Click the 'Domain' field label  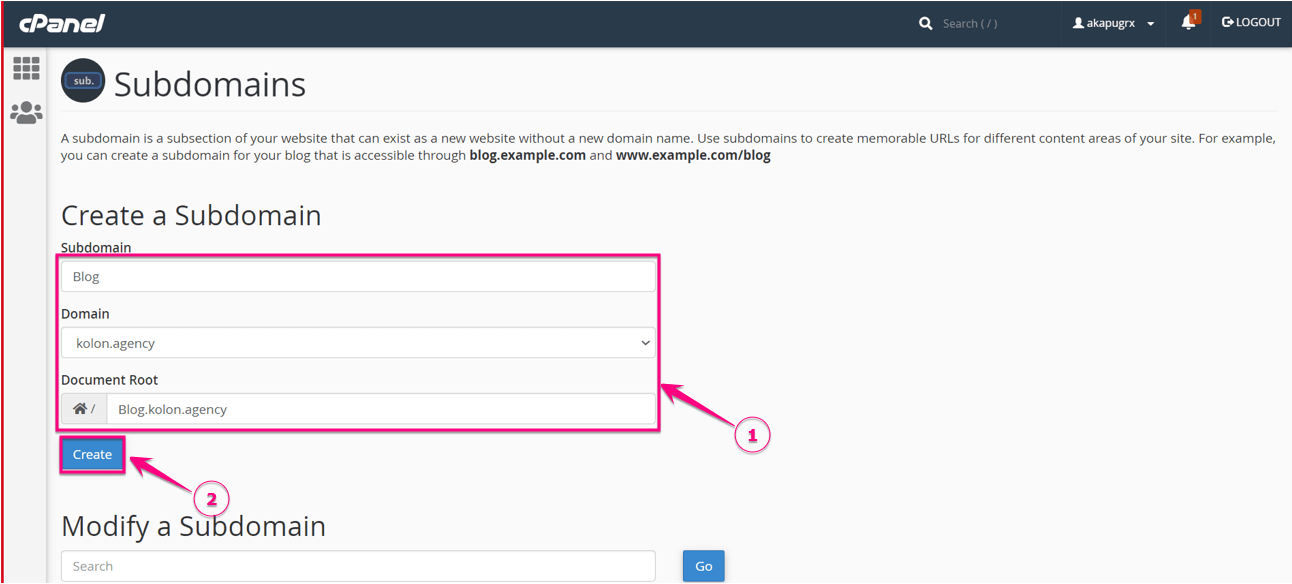(85, 314)
